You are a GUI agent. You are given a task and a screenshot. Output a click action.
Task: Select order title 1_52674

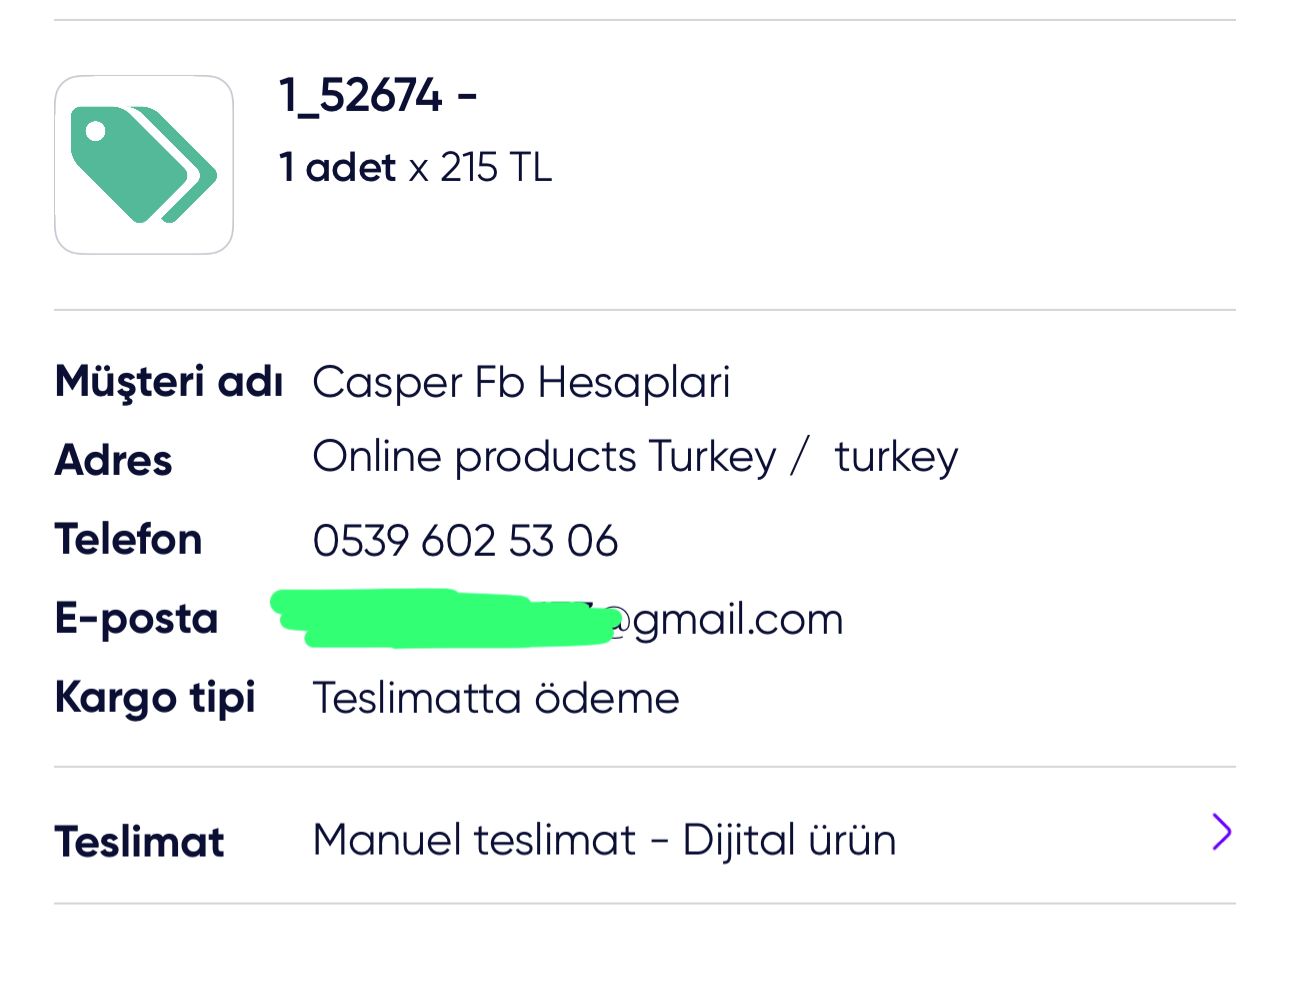coord(378,96)
